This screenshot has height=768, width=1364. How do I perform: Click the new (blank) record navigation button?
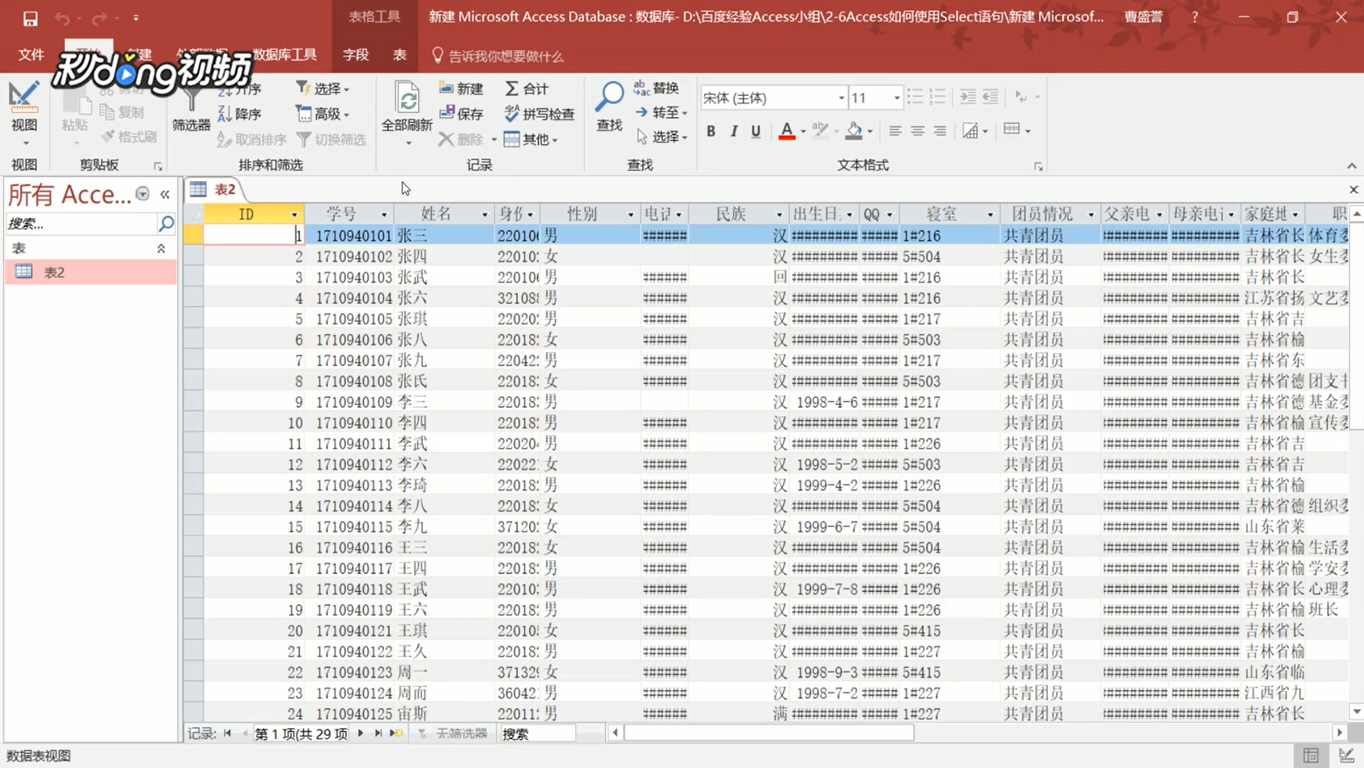point(396,734)
